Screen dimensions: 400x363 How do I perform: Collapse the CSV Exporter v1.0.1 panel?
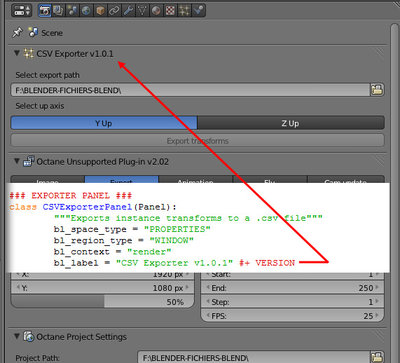pyautogui.click(x=17, y=53)
